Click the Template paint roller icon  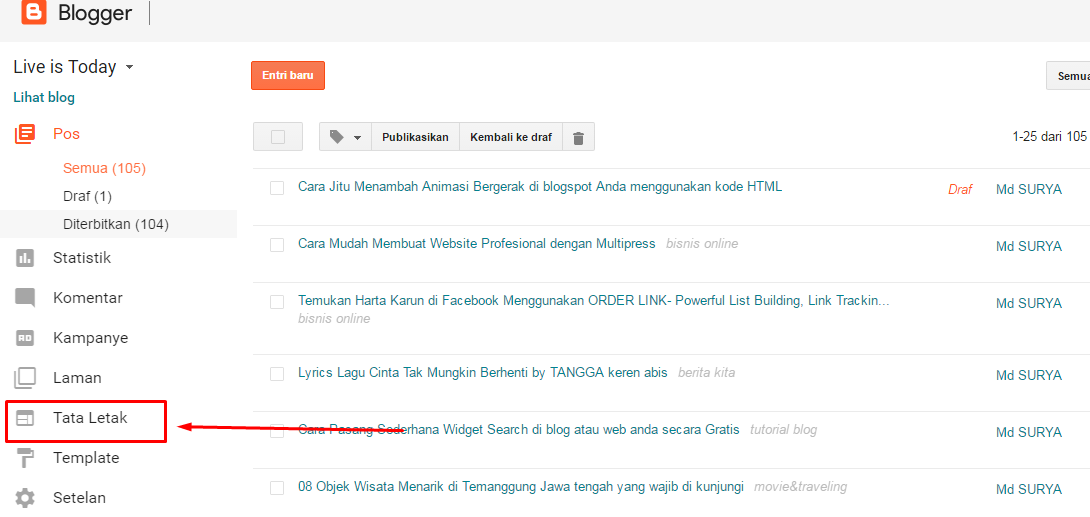[25, 459]
